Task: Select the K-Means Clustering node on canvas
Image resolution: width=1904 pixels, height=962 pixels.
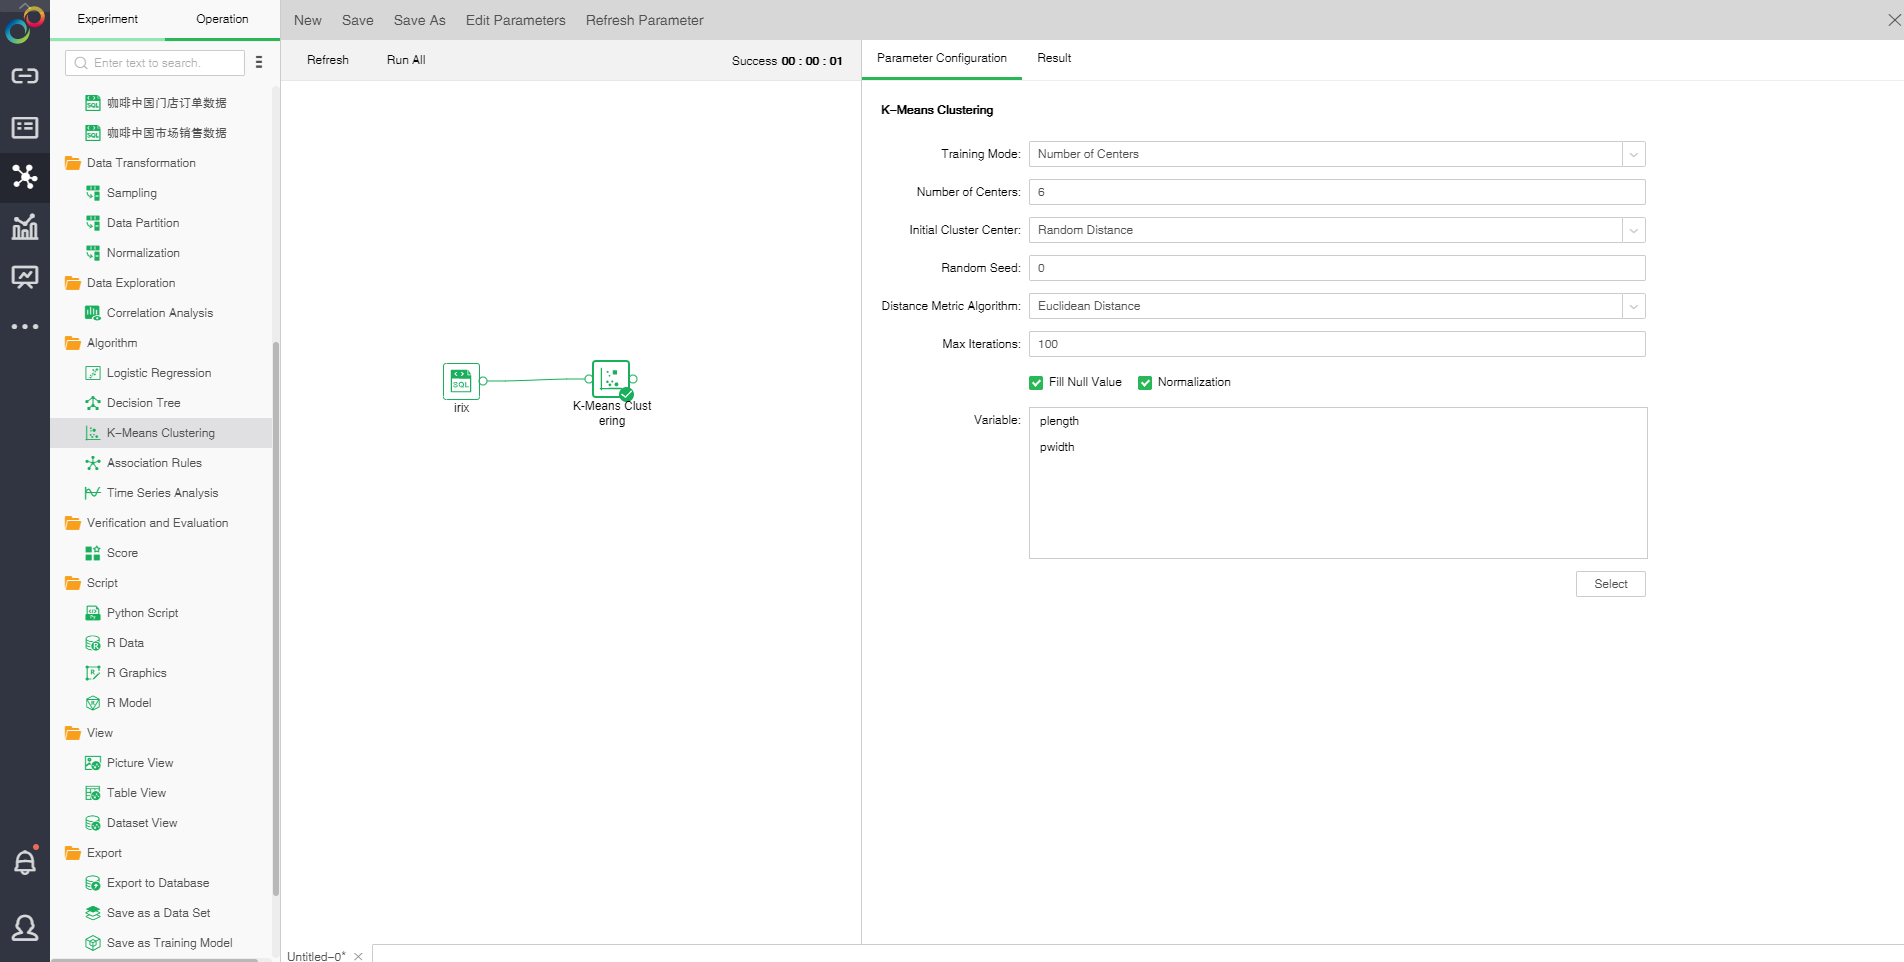Action: point(611,379)
